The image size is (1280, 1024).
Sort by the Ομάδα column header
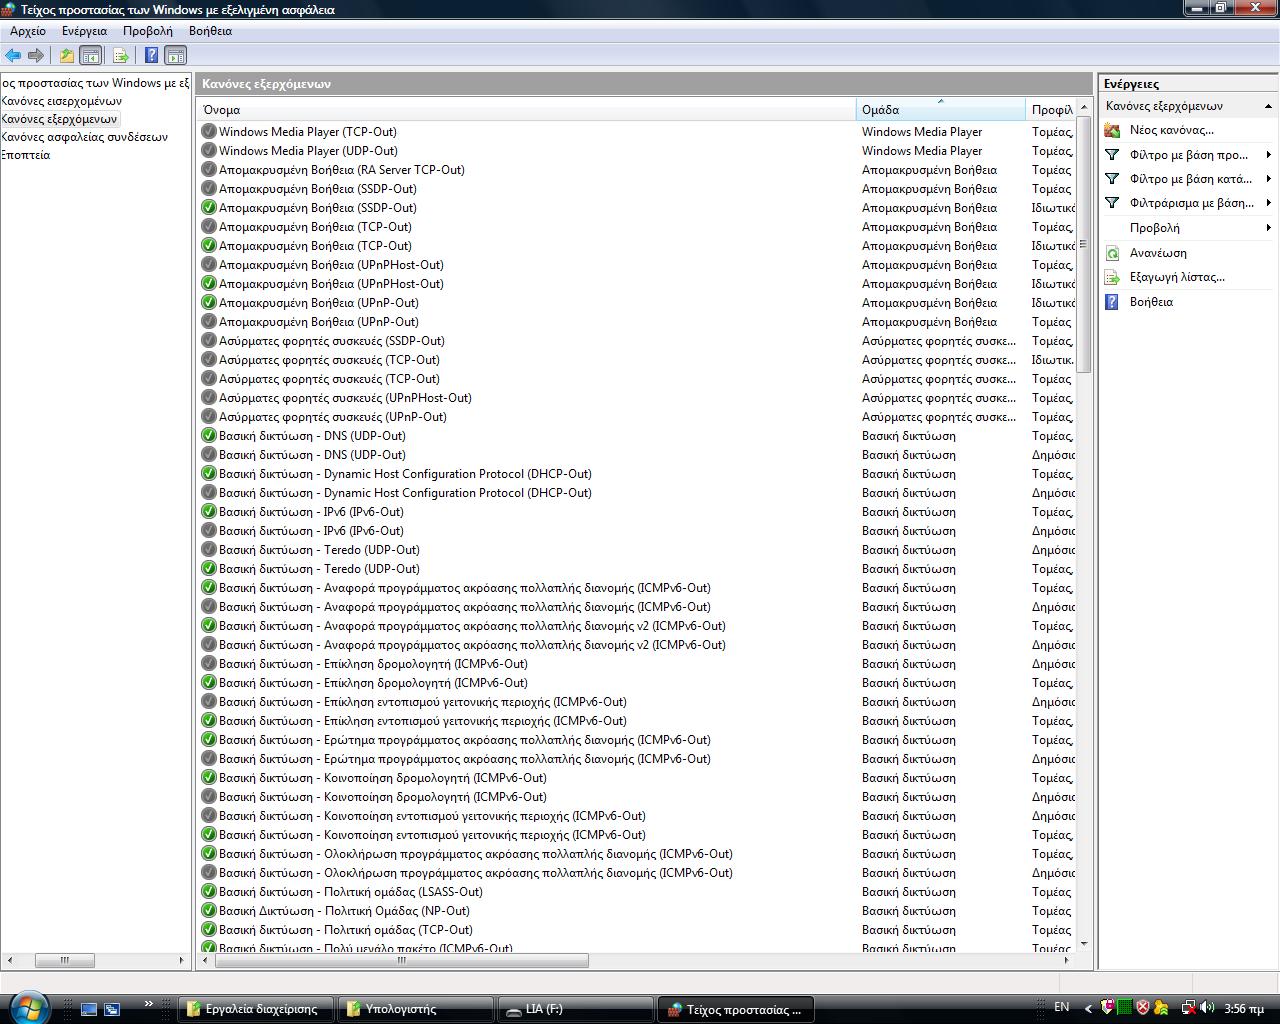[x=941, y=109]
